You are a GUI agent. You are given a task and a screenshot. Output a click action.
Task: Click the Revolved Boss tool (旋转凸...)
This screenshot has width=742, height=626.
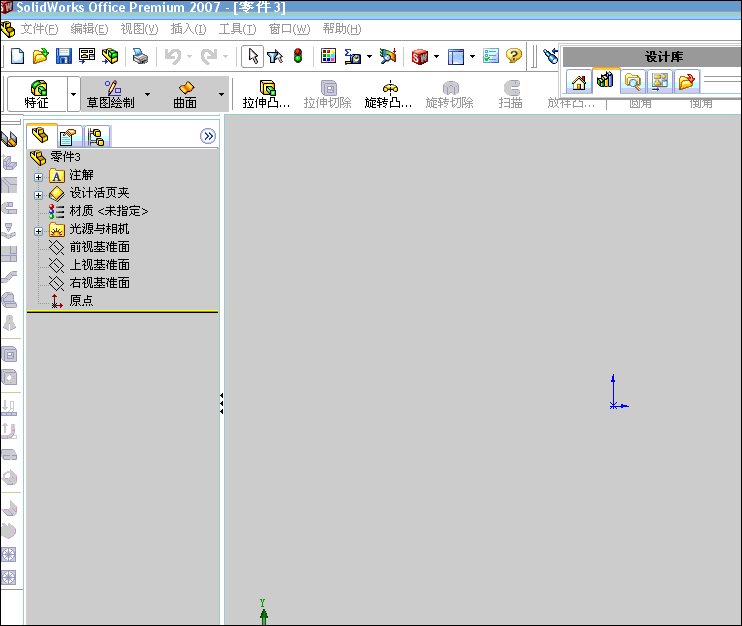click(x=389, y=94)
